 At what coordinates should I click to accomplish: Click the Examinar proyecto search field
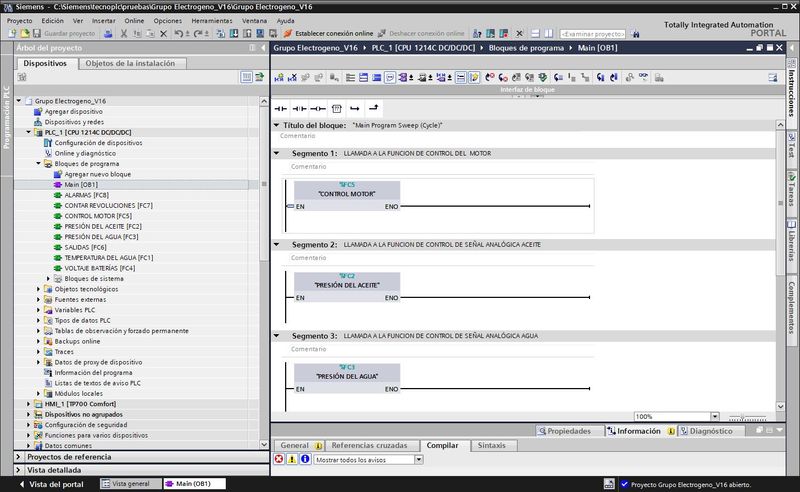[593, 34]
